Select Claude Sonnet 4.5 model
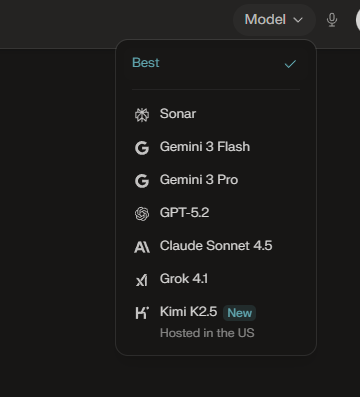This screenshot has width=360, height=397. pos(216,246)
